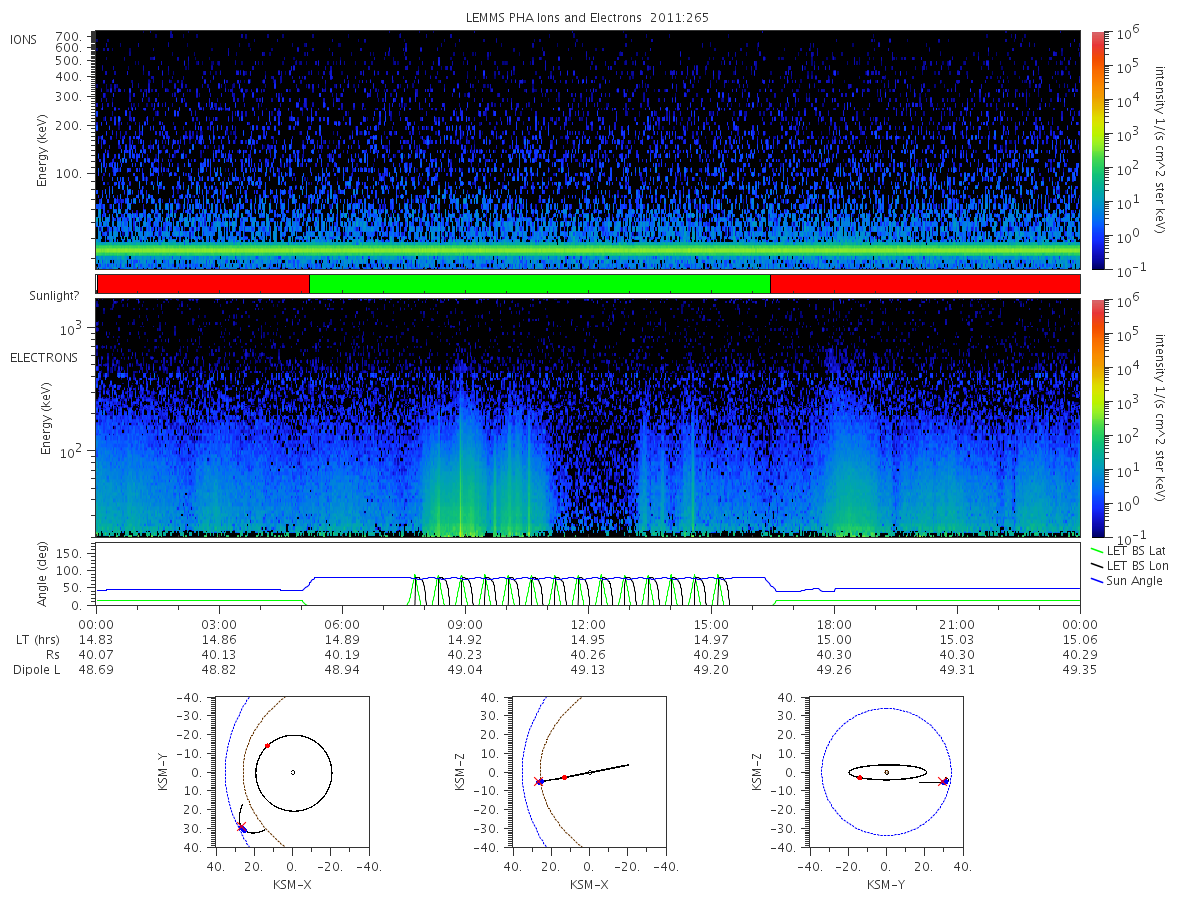This screenshot has height=900, width=1200.
Task: Click the Sun Angle legend entry
Action: (x=1127, y=581)
